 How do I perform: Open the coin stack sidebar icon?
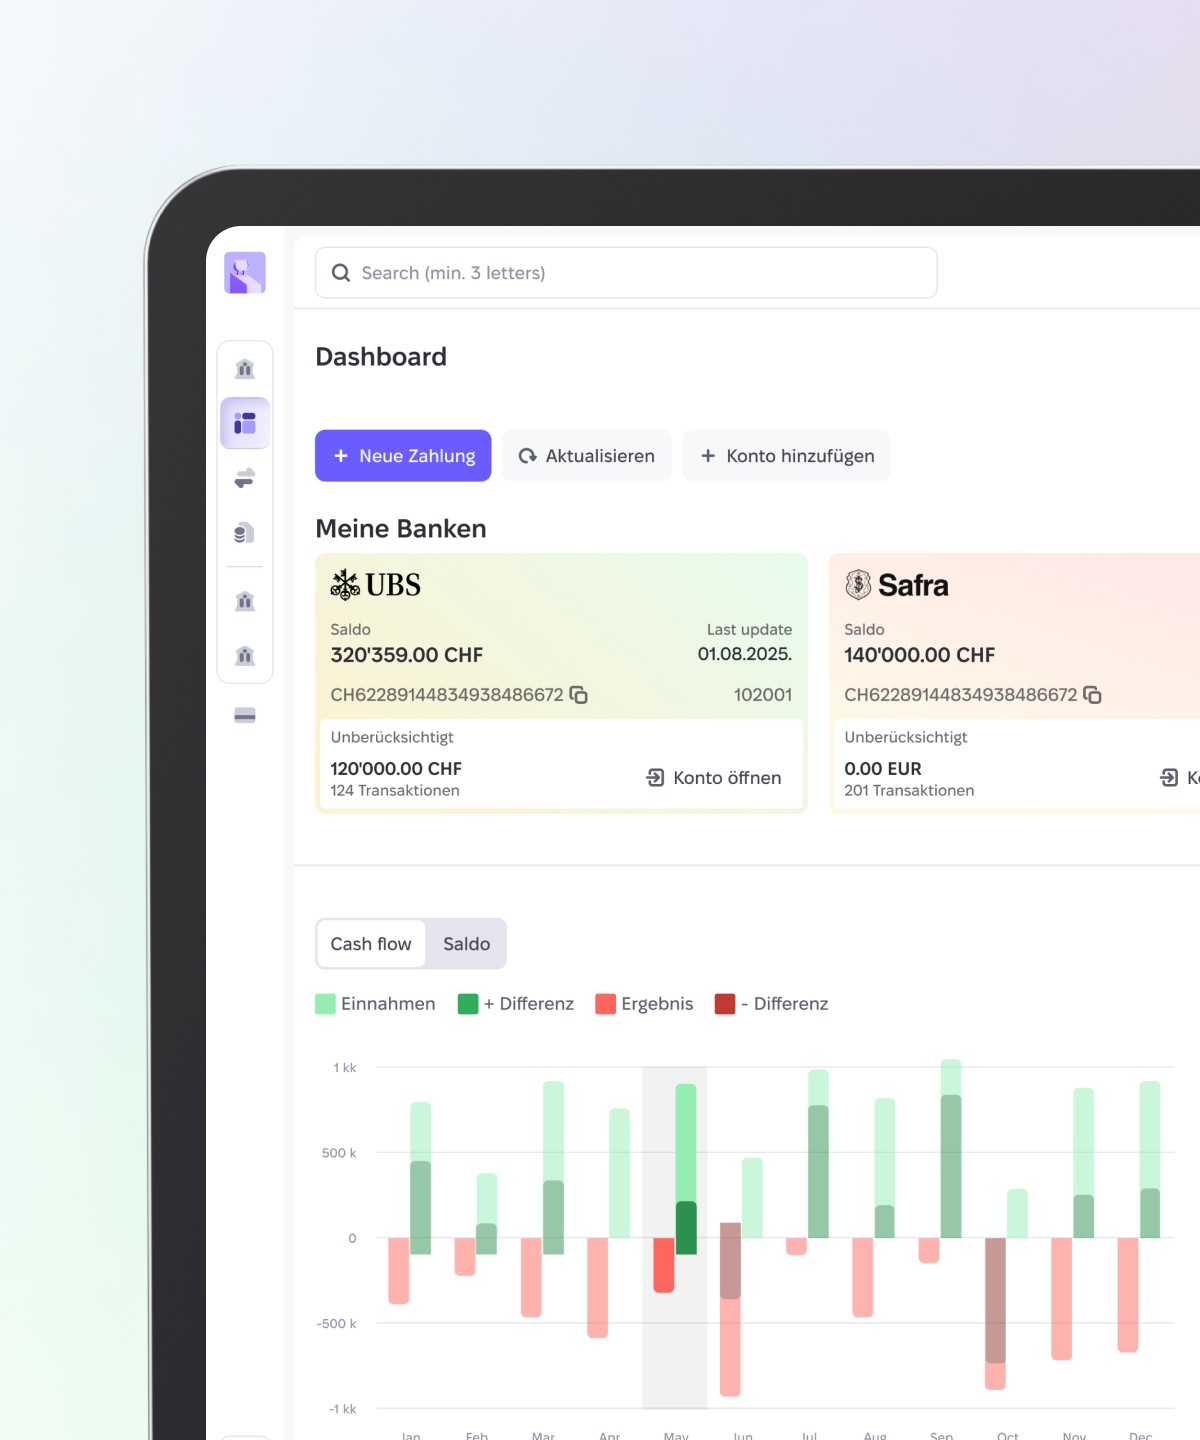coord(245,533)
